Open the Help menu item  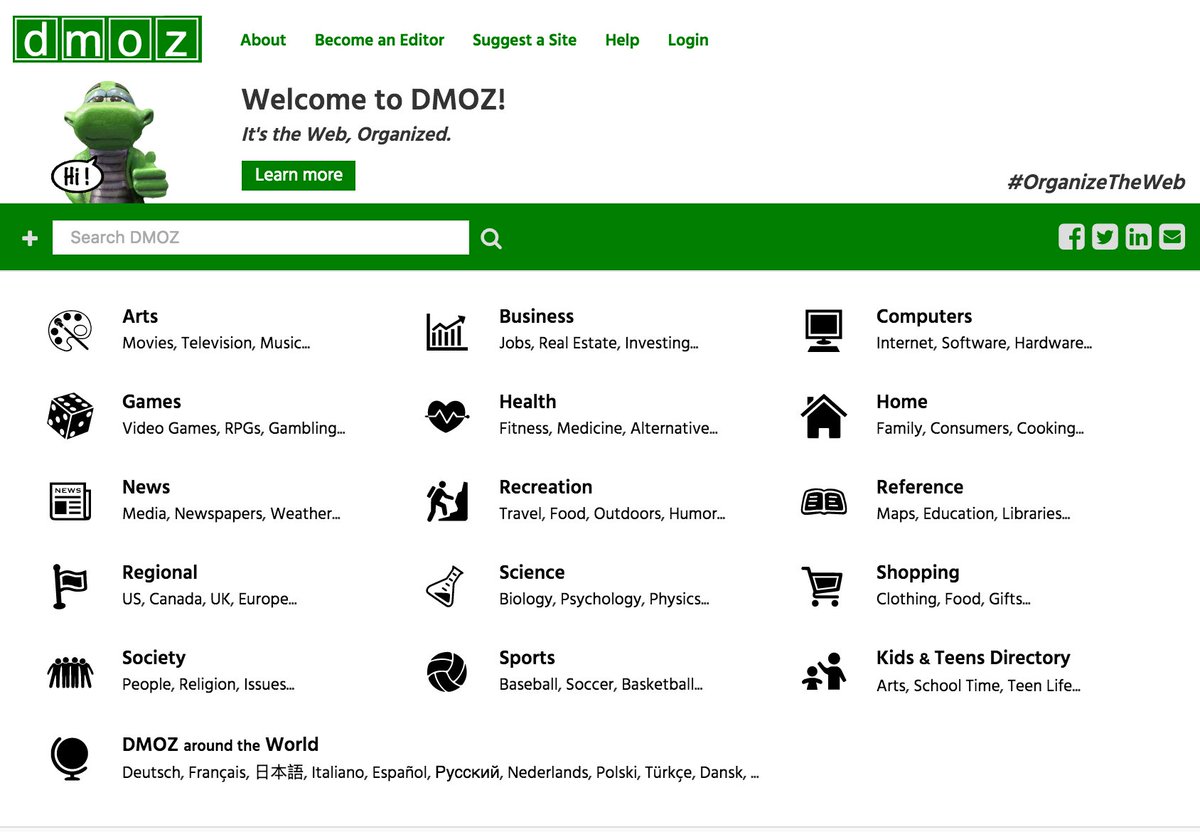pos(622,40)
